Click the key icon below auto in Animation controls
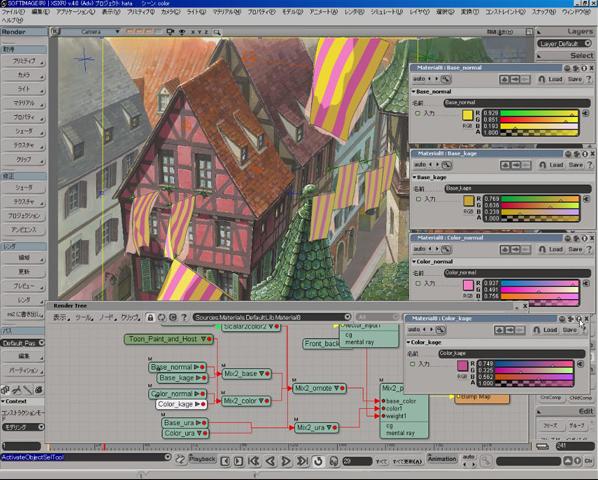Screen dimensions: 598x480 click(x=485, y=462)
